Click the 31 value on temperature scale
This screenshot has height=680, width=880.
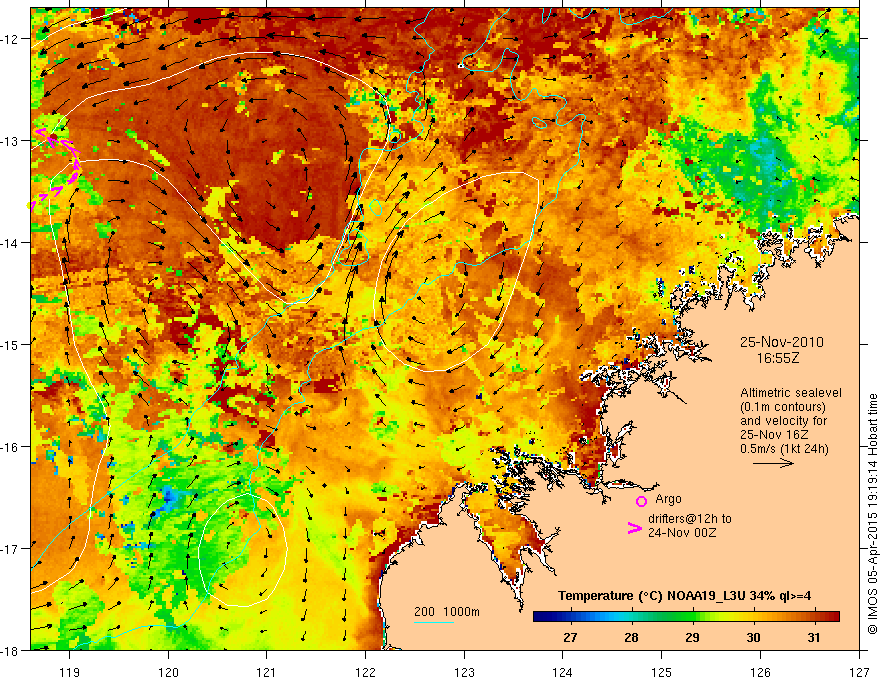pos(814,637)
